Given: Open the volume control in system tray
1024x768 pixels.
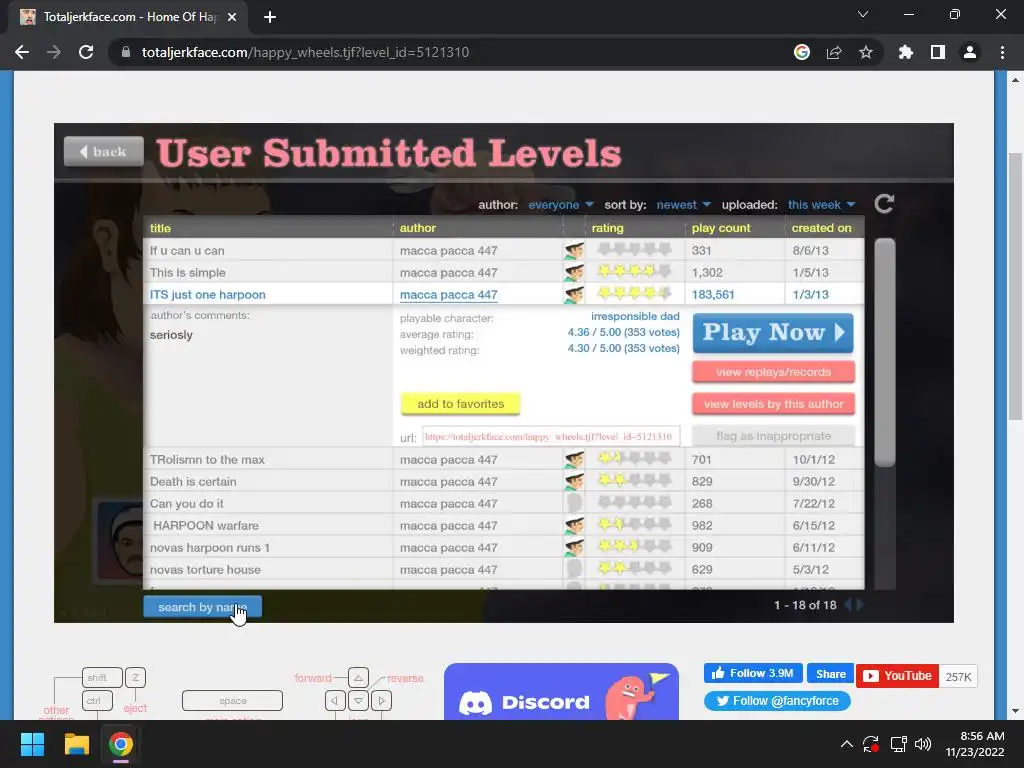Looking at the screenshot, I should click(x=923, y=744).
